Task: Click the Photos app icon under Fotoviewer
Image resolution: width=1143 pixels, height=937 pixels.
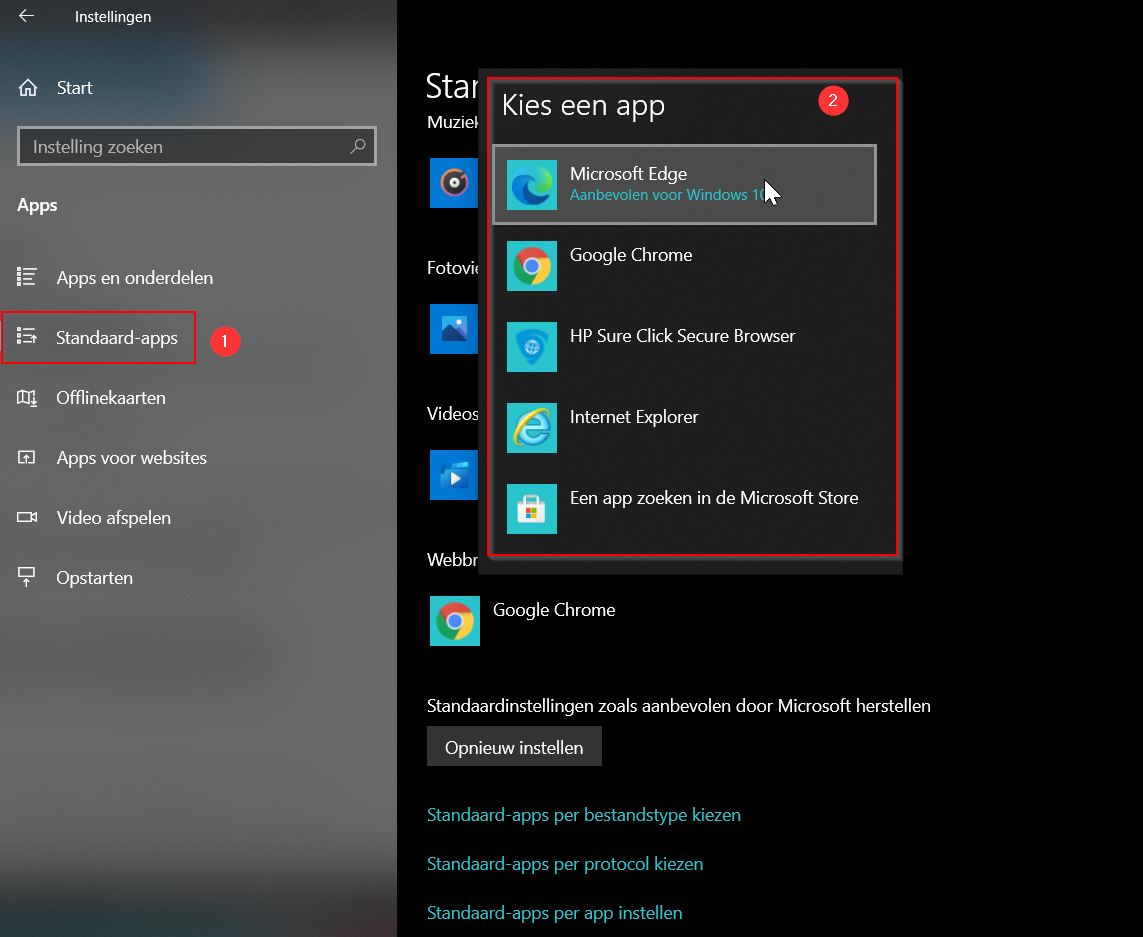Action: pyautogui.click(x=455, y=330)
